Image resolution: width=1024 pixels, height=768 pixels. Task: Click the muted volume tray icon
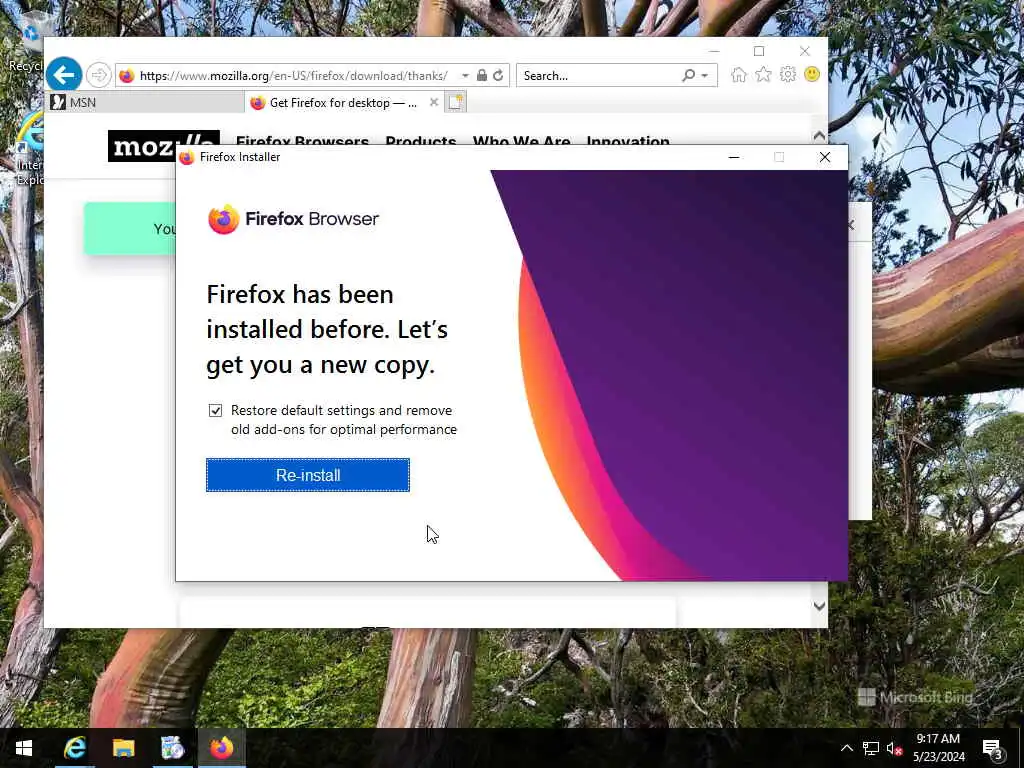895,748
